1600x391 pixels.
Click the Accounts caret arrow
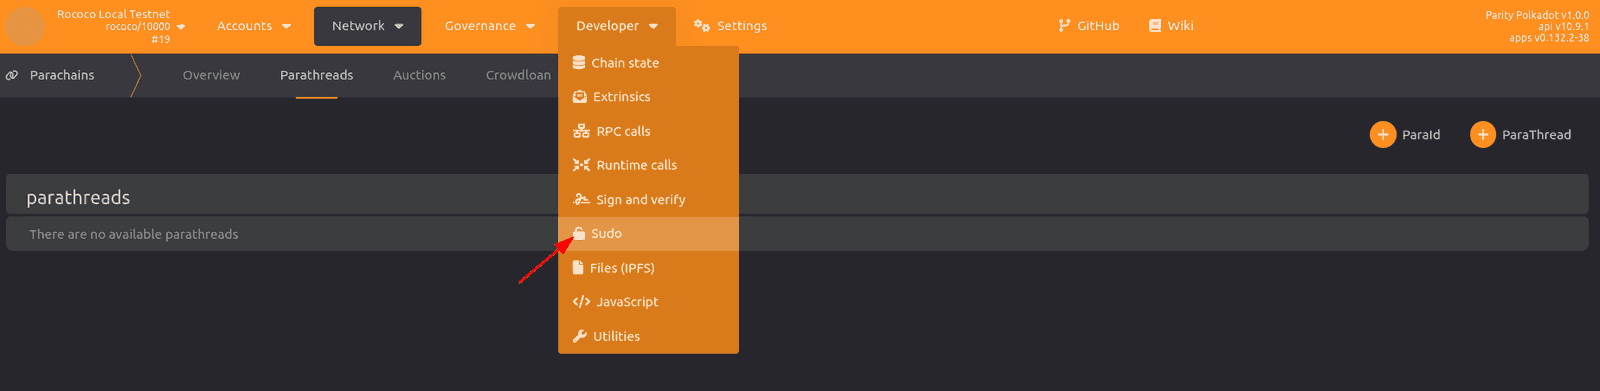287,26
